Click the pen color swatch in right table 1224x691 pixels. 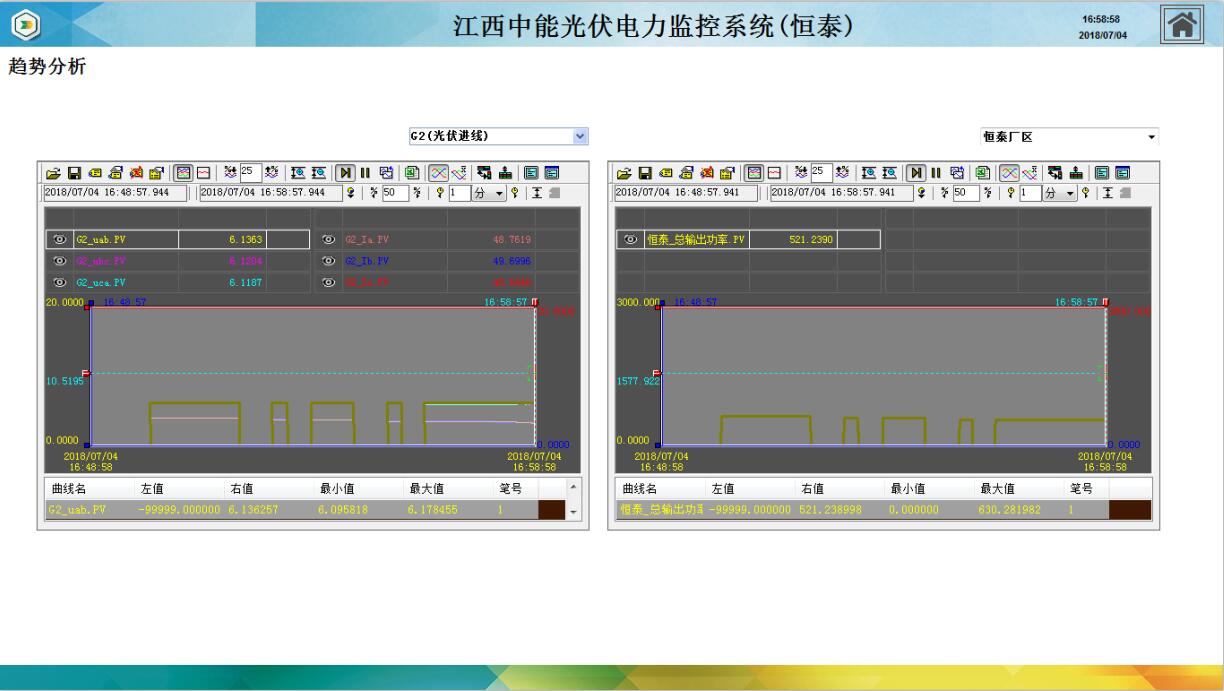click(x=1129, y=510)
